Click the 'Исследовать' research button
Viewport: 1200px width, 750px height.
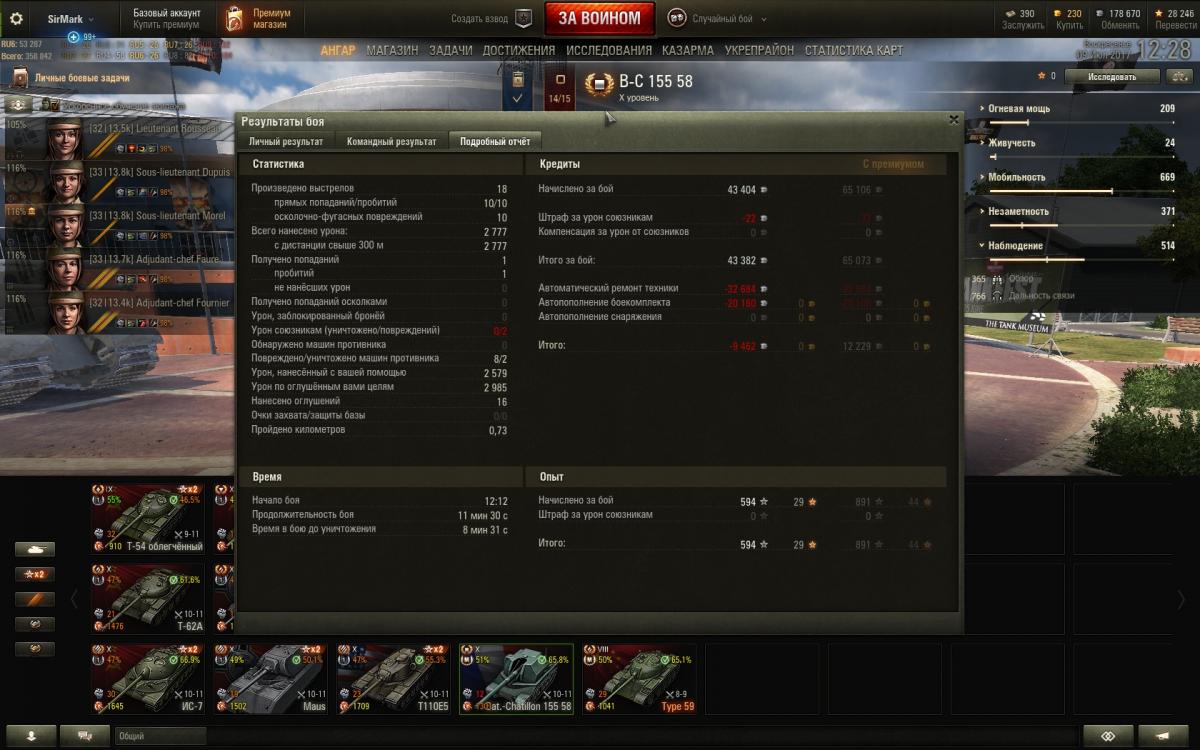(x=1112, y=76)
